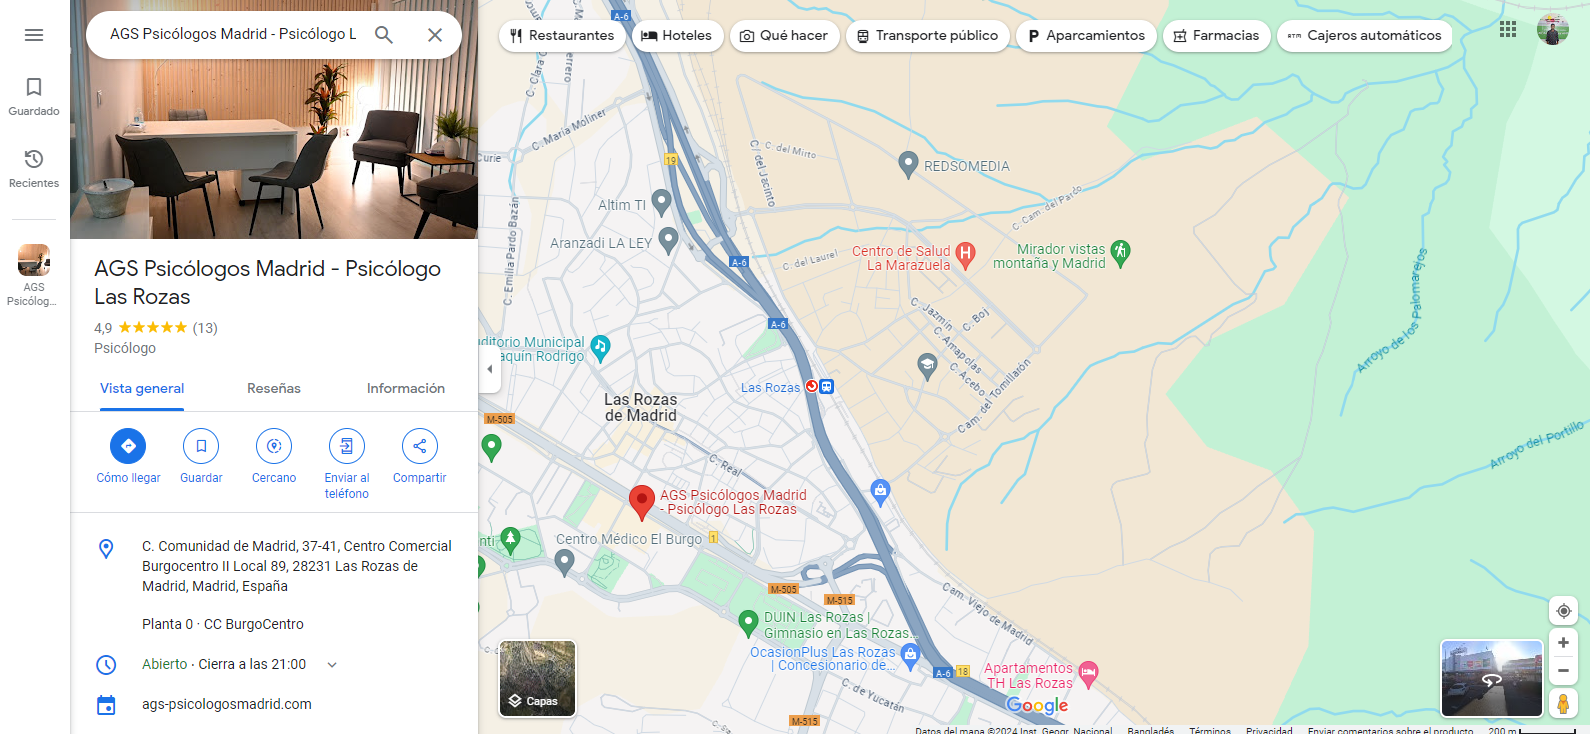
Task: Select Auditorio Municipal map marker
Action: (x=600, y=347)
